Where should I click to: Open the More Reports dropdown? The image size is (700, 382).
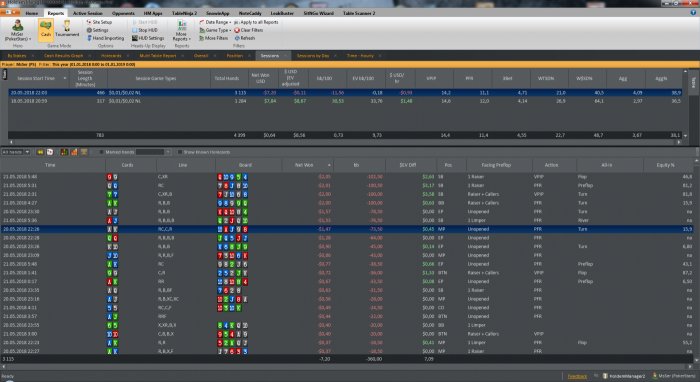pos(181,30)
